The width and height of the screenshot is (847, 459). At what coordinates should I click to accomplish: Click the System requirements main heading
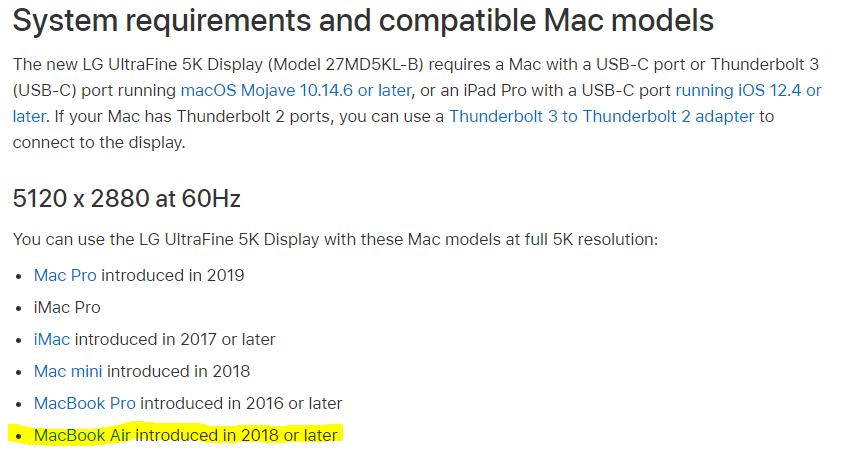pos(364,20)
